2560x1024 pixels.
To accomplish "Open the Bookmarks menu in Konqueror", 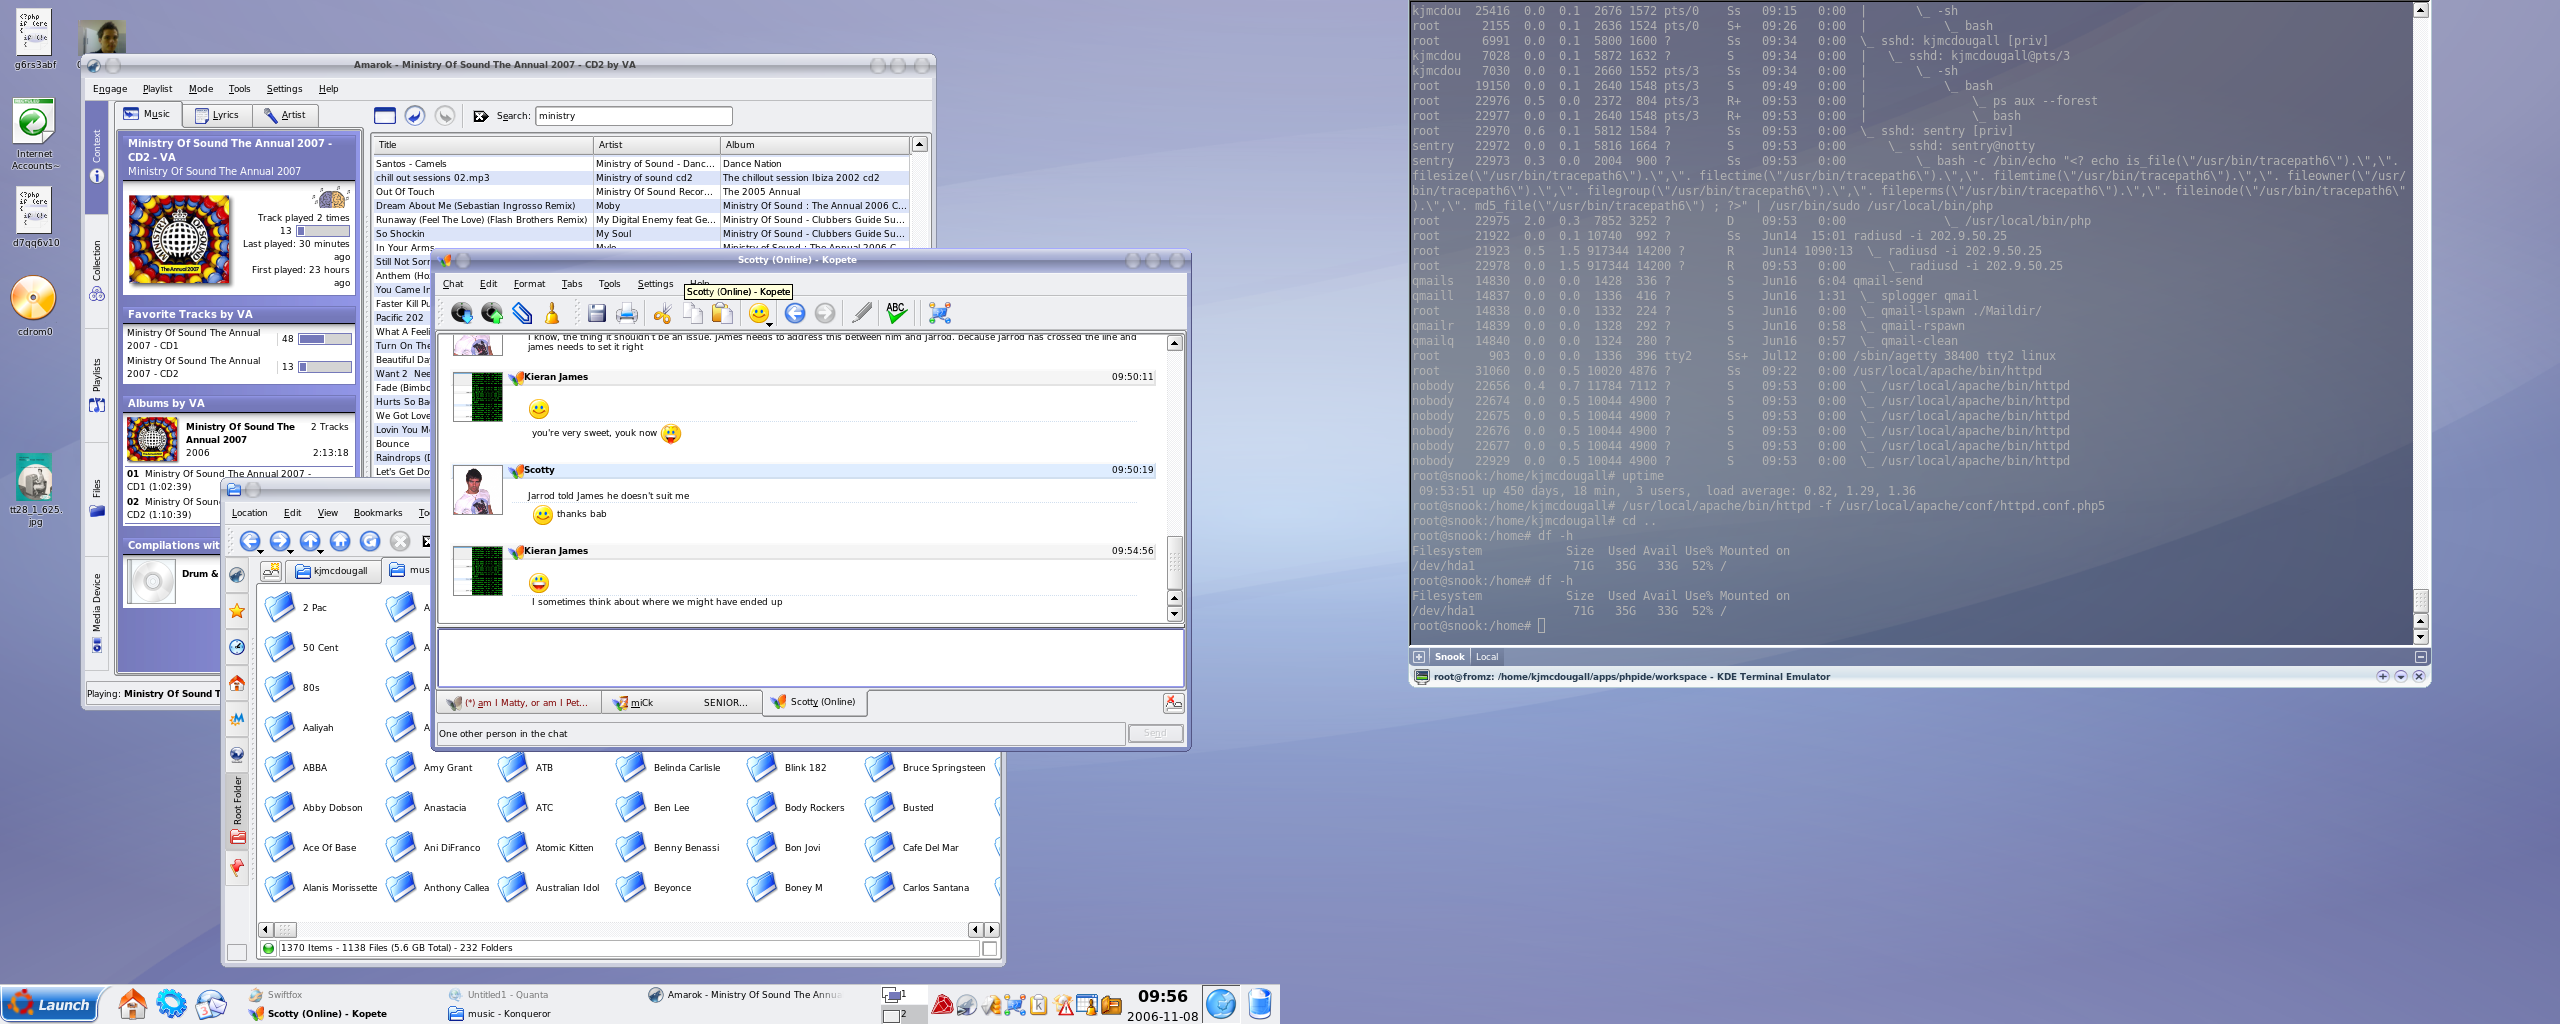I will pyautogui.click(x=378, y=513).
